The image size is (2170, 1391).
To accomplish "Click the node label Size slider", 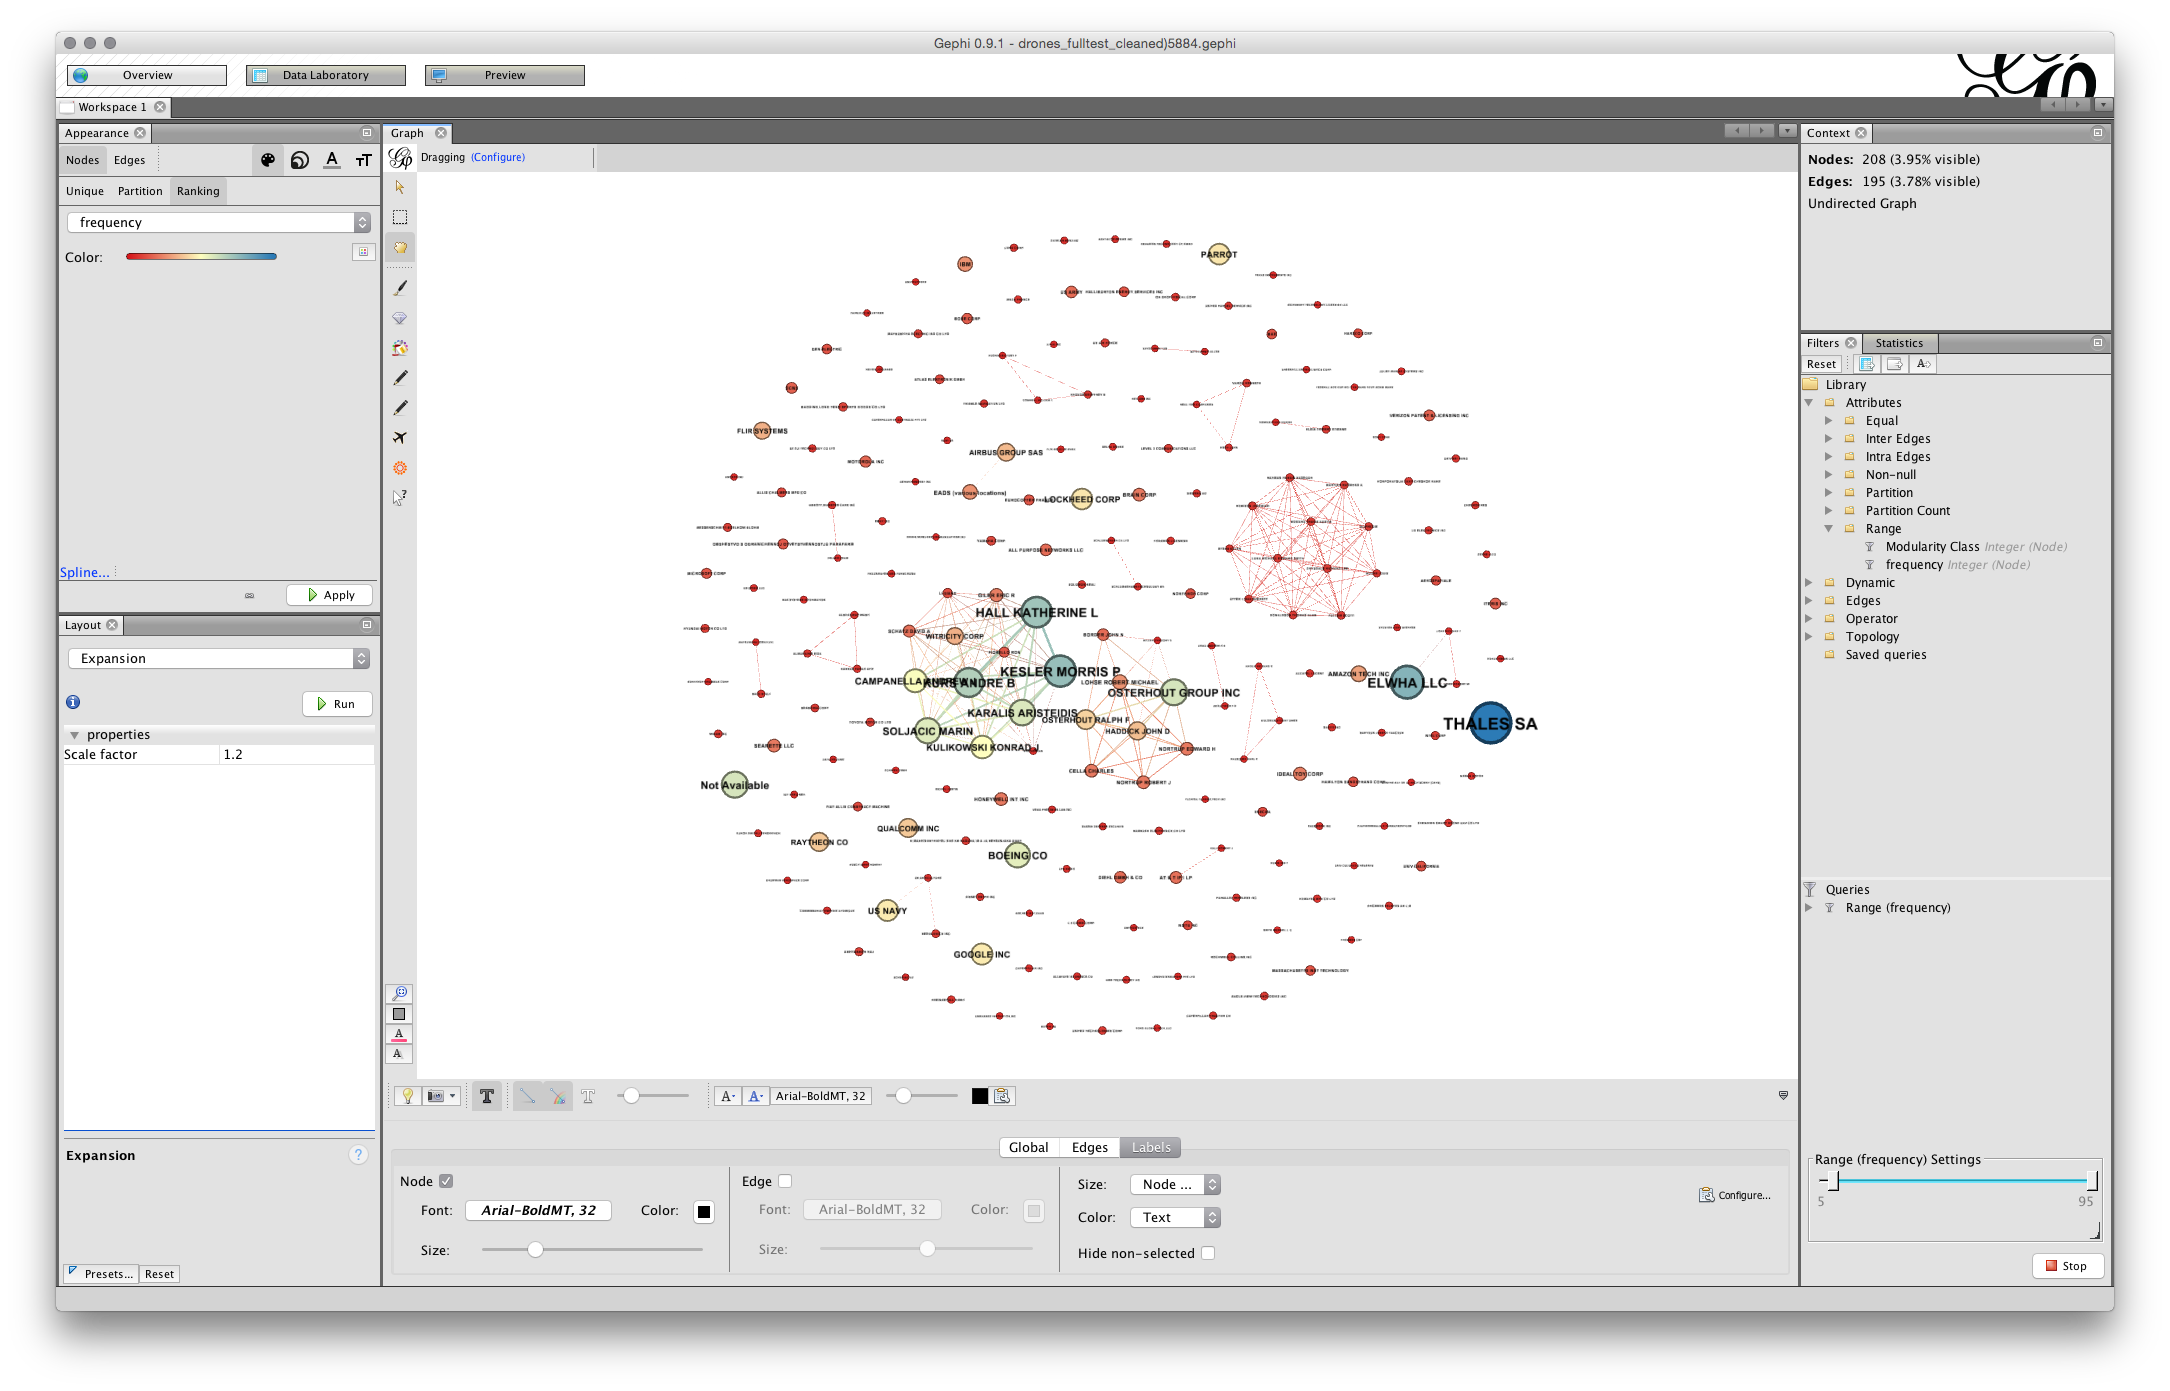I will pos(591,1250).
